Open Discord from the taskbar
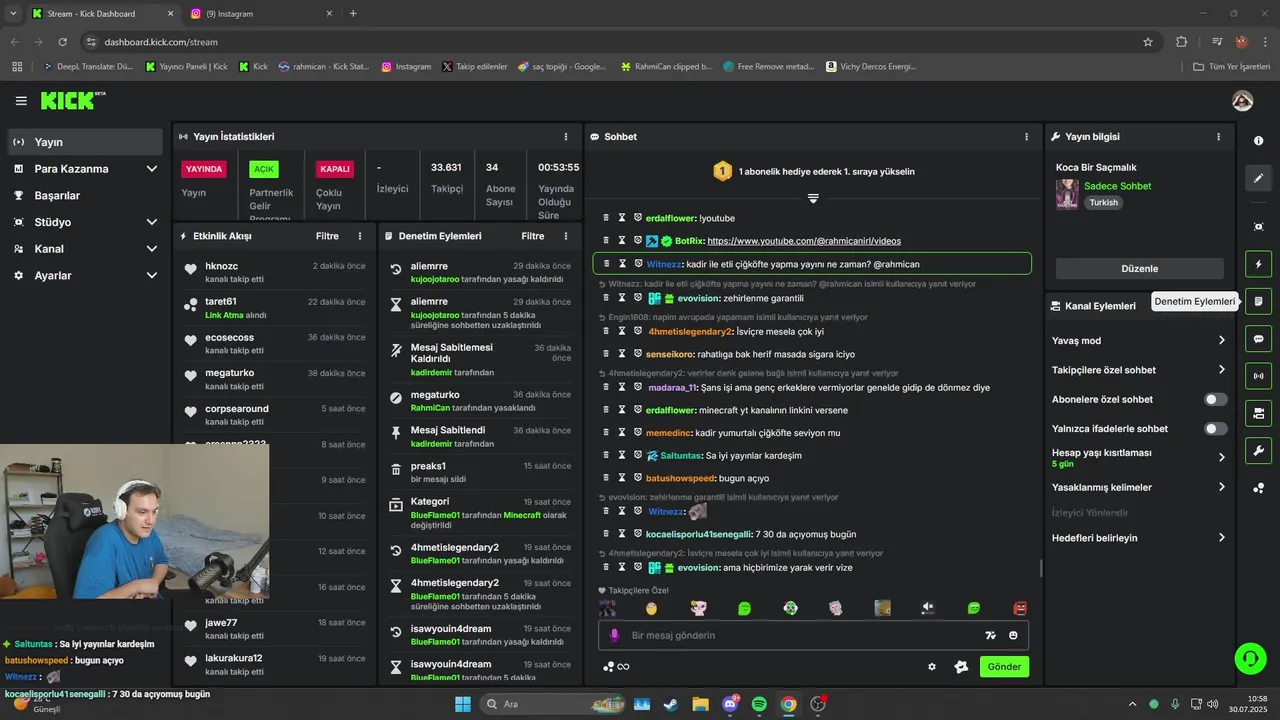This screenshot has width=1280, height=720. (731, 704)
